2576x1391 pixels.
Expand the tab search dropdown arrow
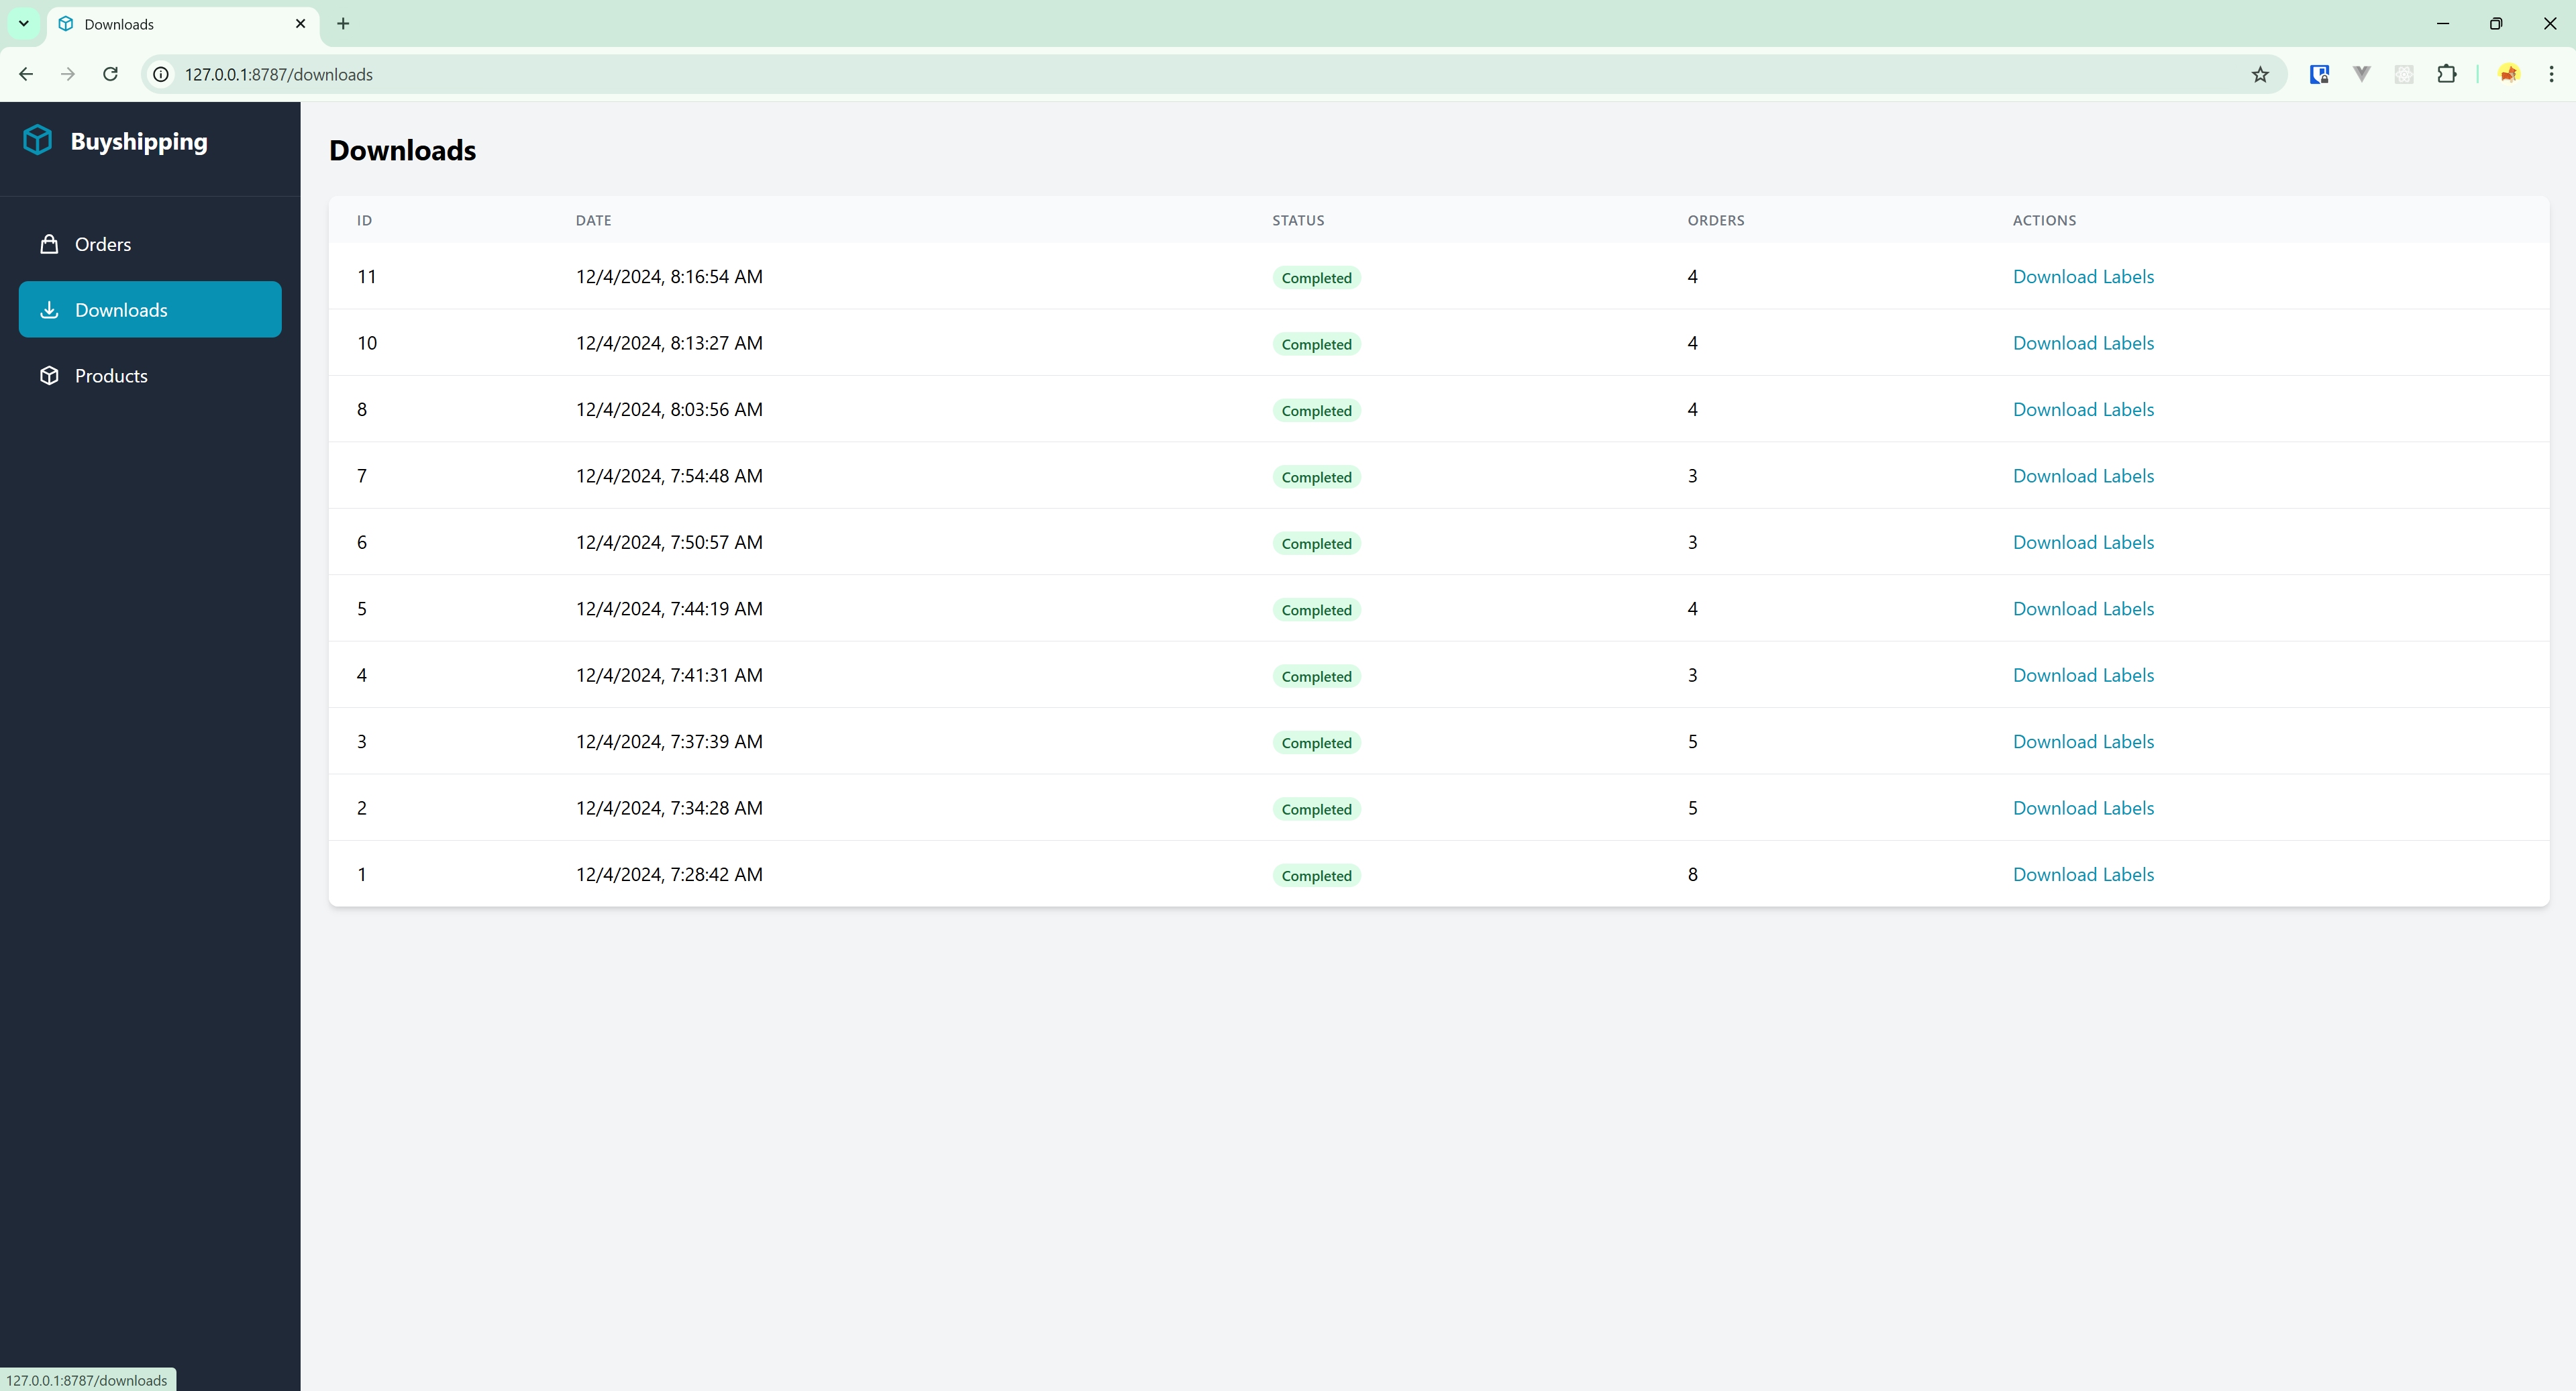tap(23, 23)
